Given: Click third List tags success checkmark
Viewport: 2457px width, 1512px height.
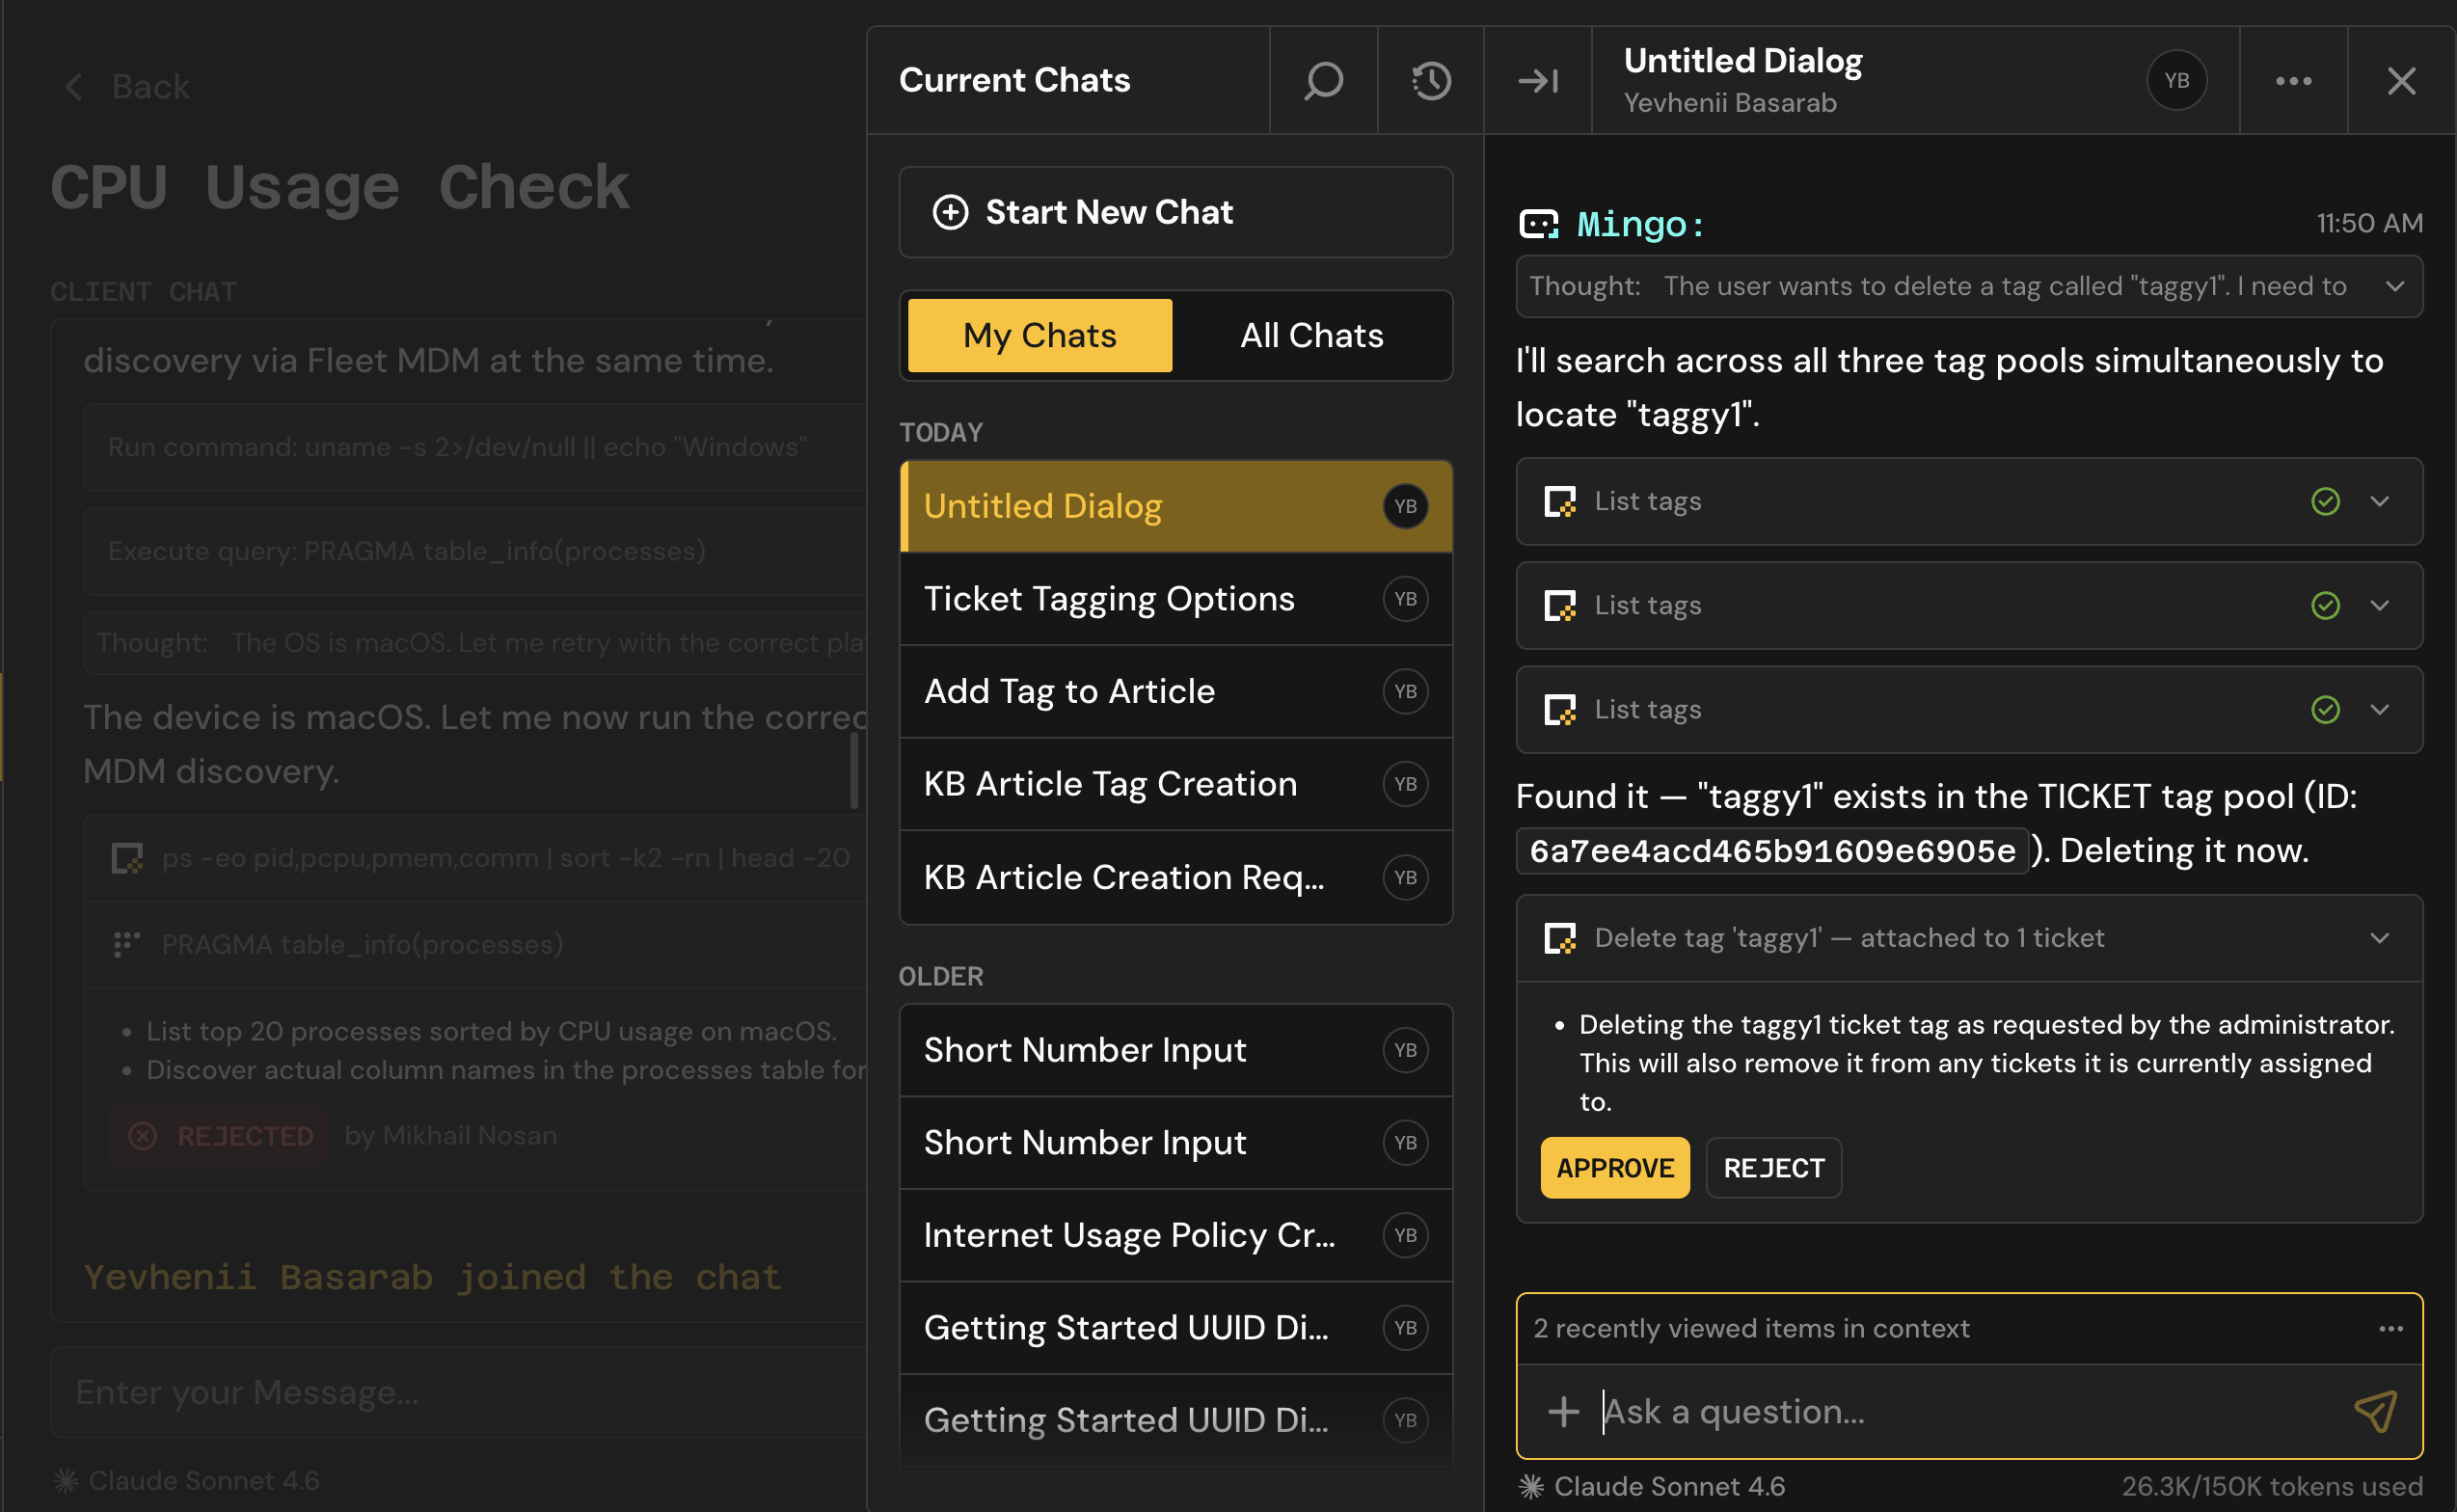Looking at the screenshot, I should [2325, 709].
